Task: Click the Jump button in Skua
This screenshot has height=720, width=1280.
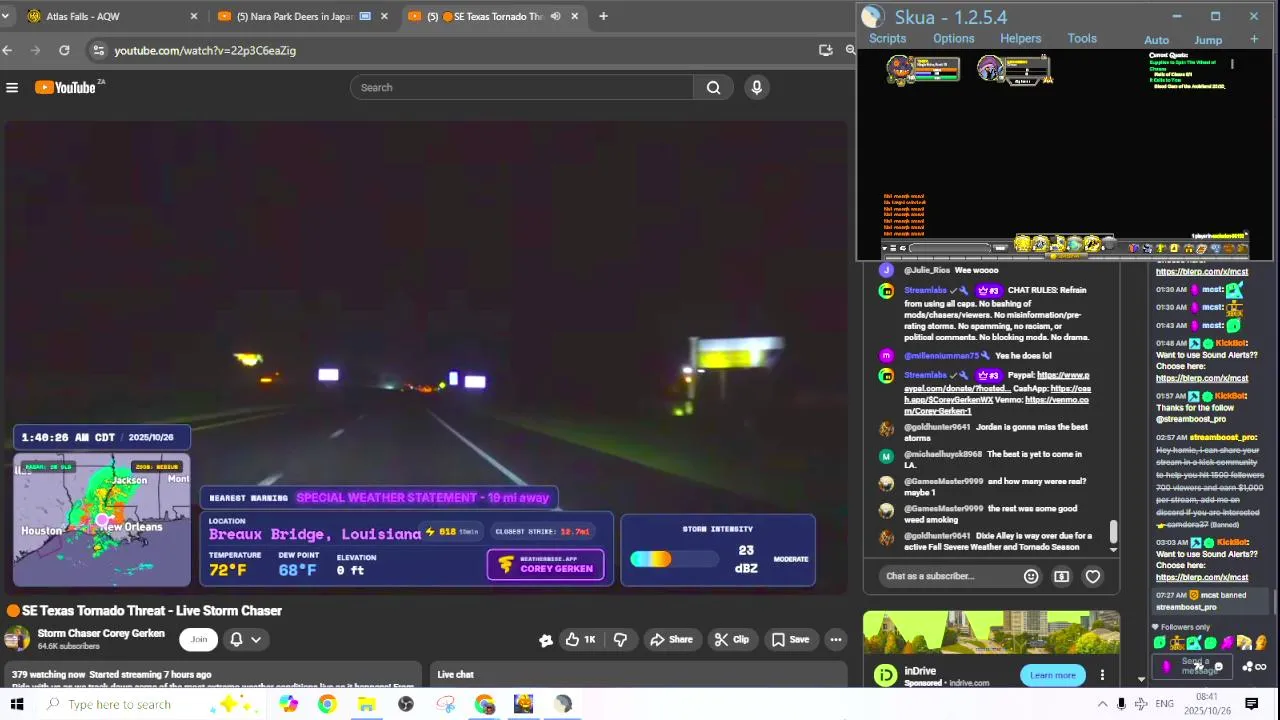Action: pos(1208,41)
